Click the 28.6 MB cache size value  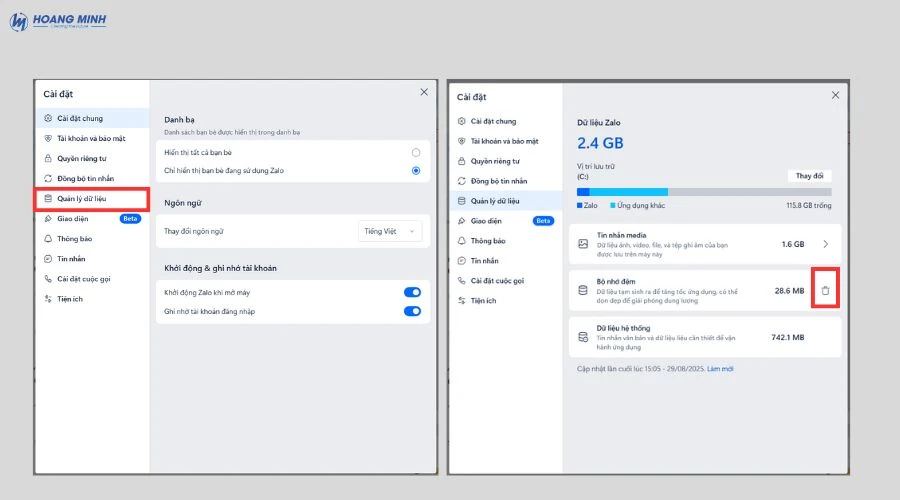(x=789, y=290)
